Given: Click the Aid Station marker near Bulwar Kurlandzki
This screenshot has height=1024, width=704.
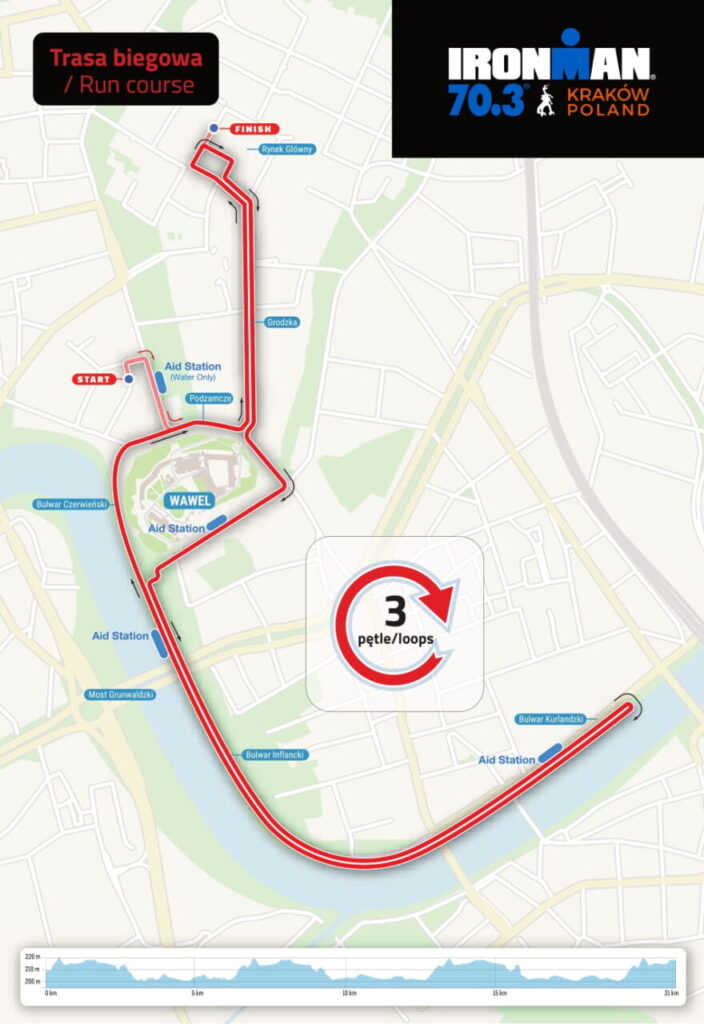Looking at the screenshot, I should tap(551, 752).
